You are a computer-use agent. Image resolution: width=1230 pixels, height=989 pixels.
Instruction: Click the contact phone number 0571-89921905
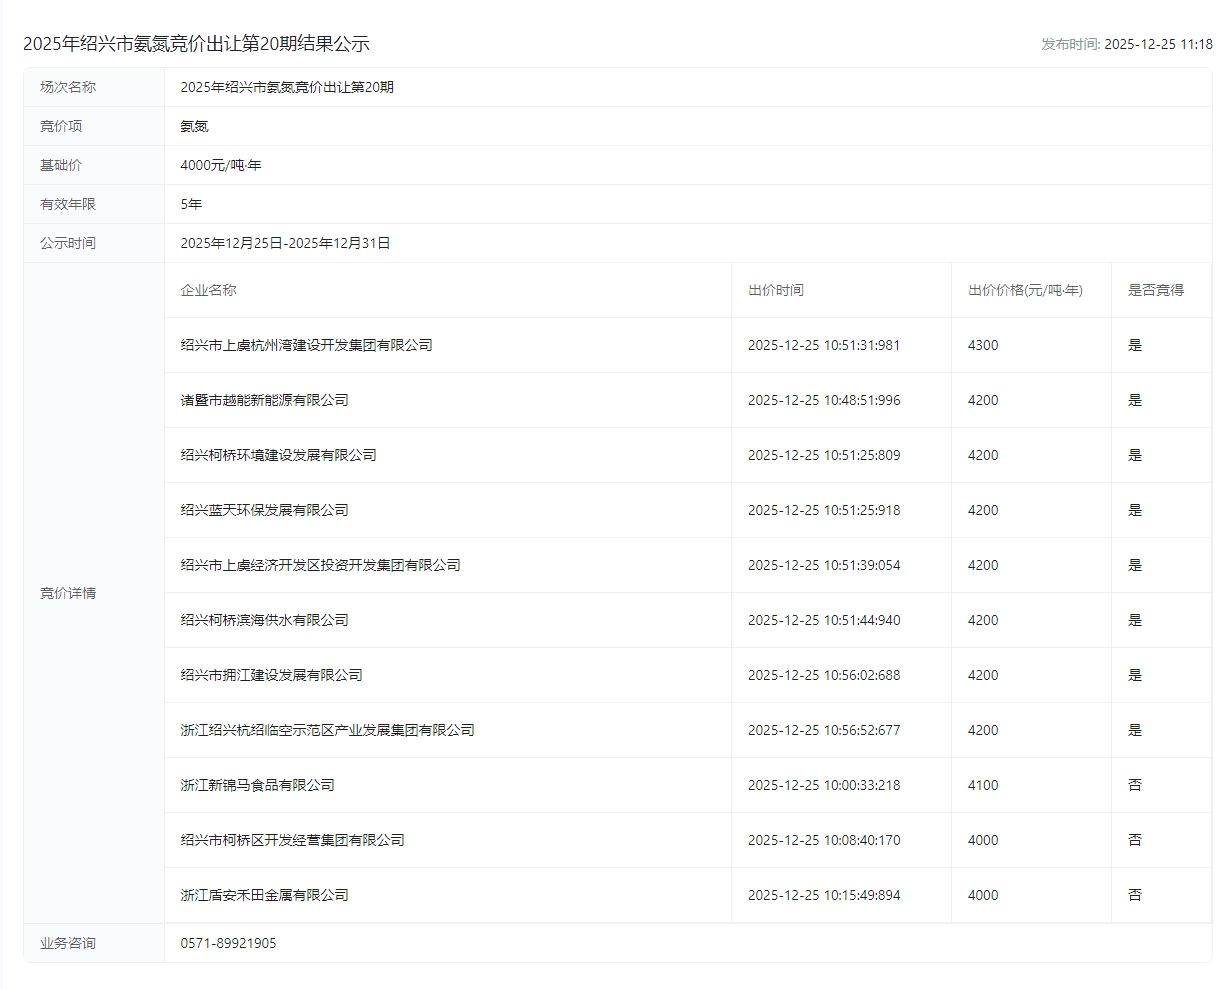coord(228,943)
